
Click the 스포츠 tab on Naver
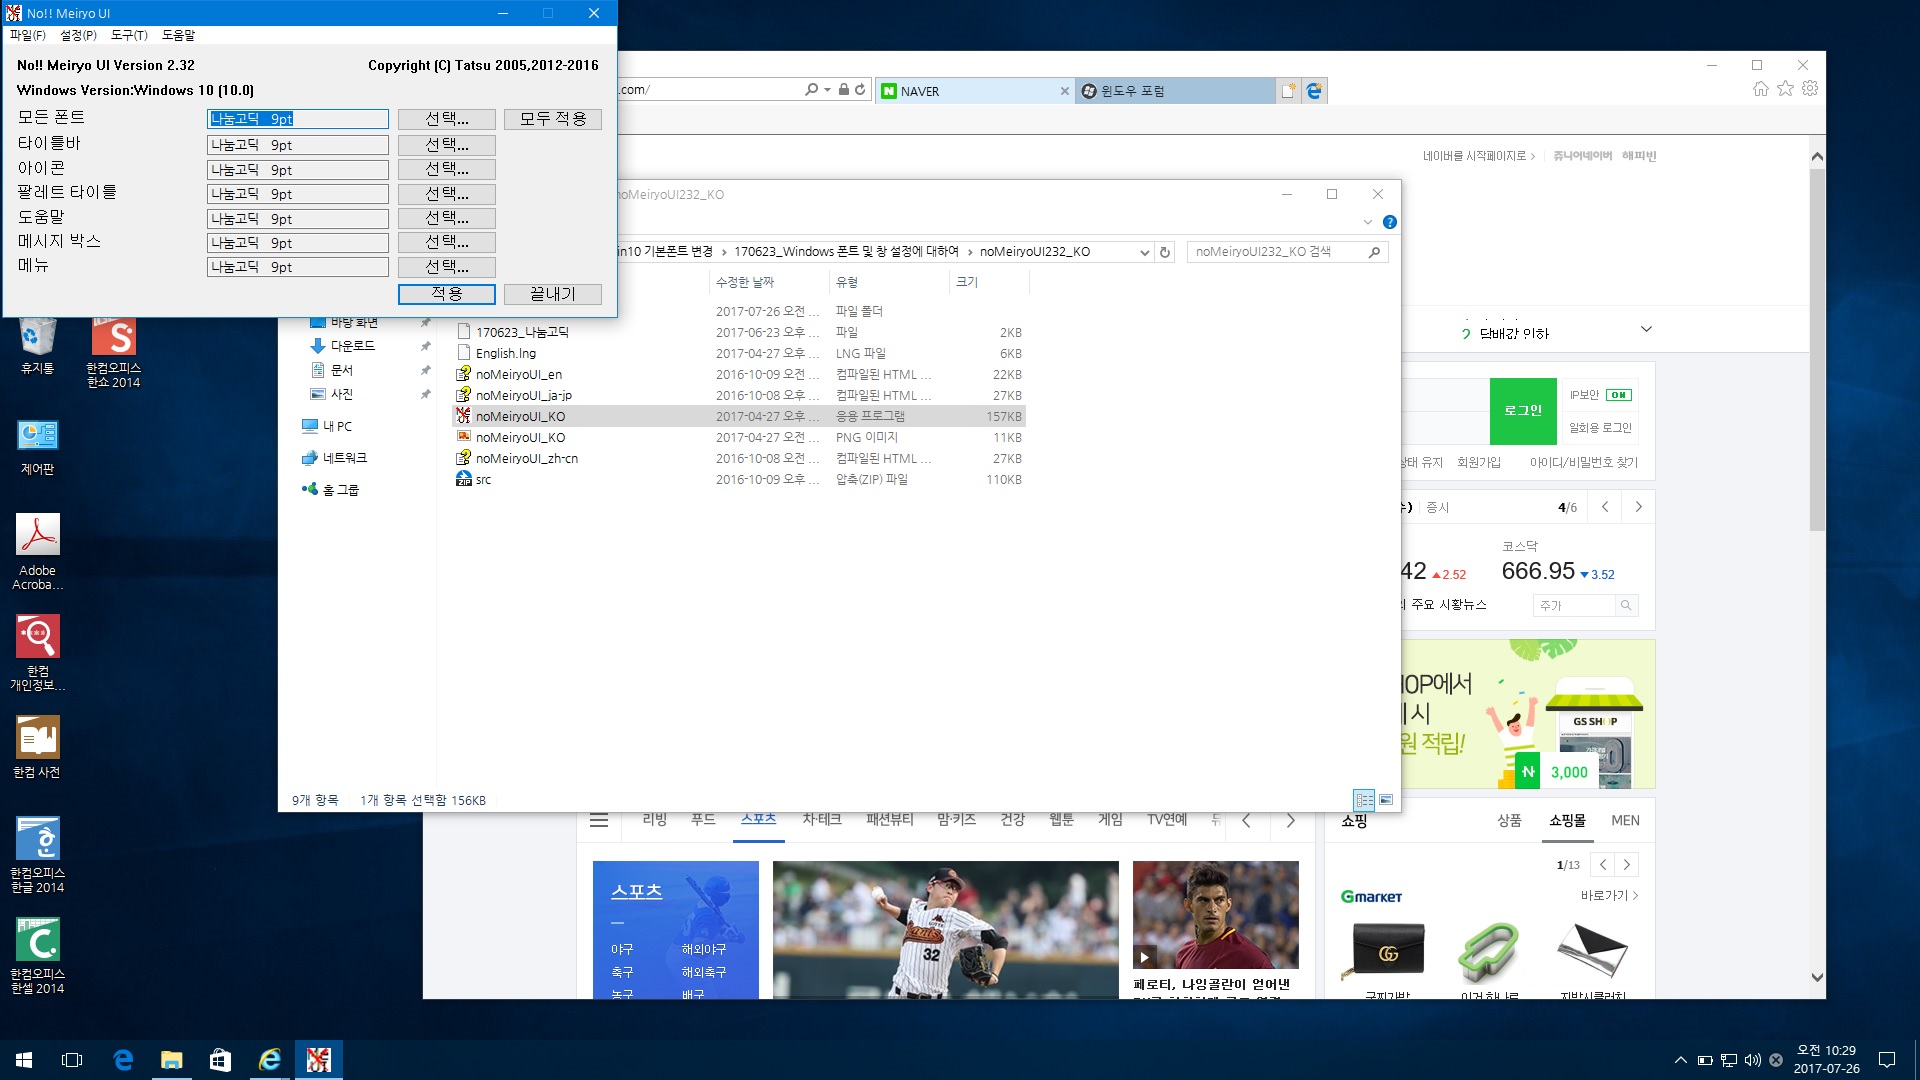click(759, 819)
